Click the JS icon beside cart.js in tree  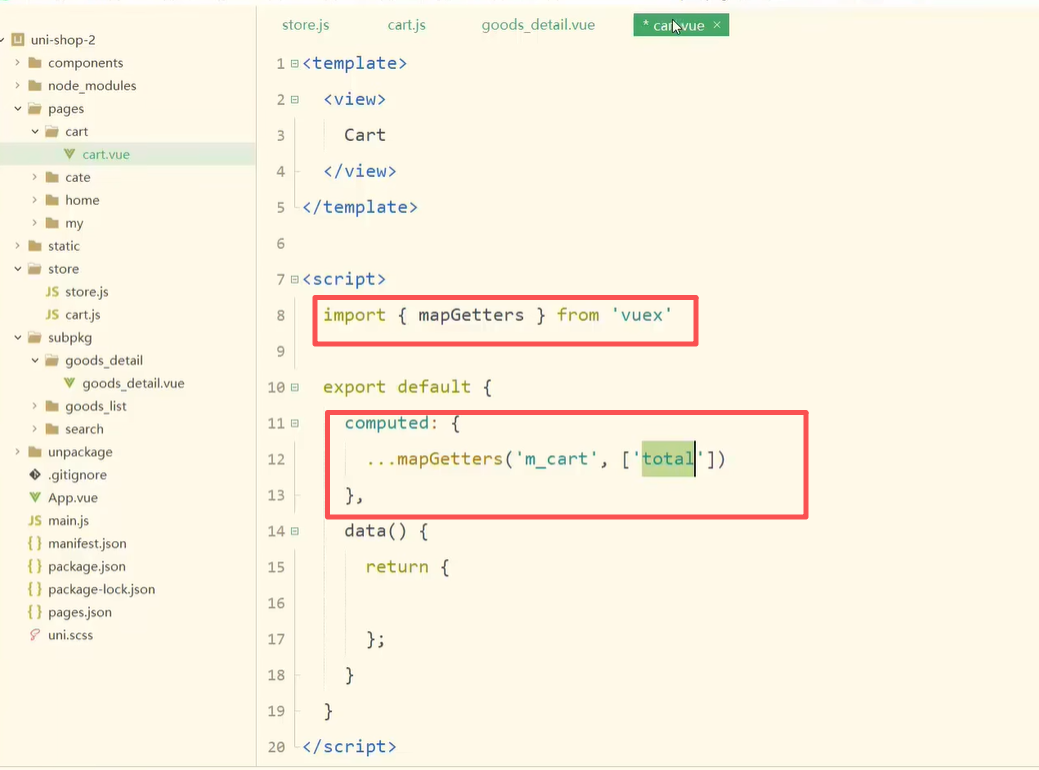pyautogui.click(x=52, y=314)
